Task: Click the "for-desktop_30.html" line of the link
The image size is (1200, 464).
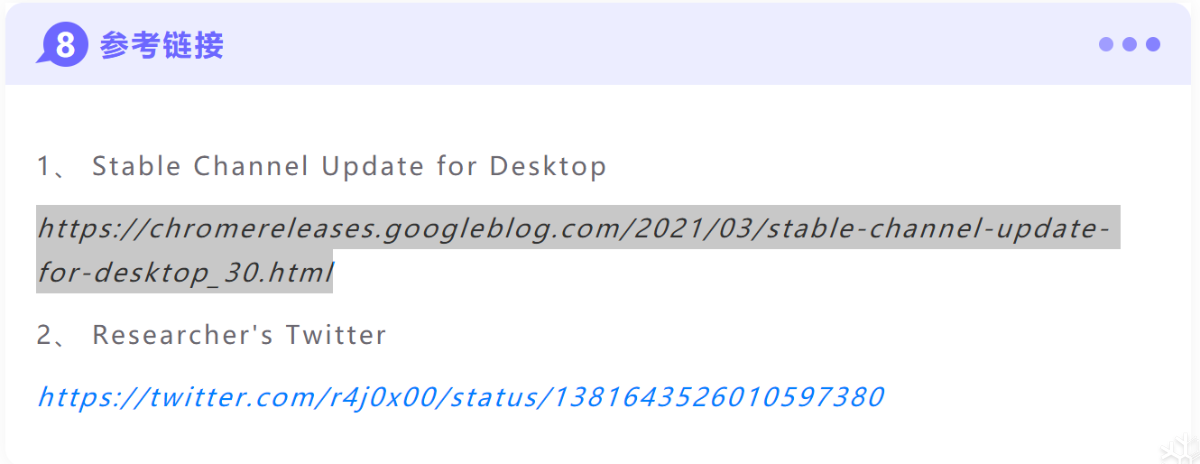Action: pos(185,272)
